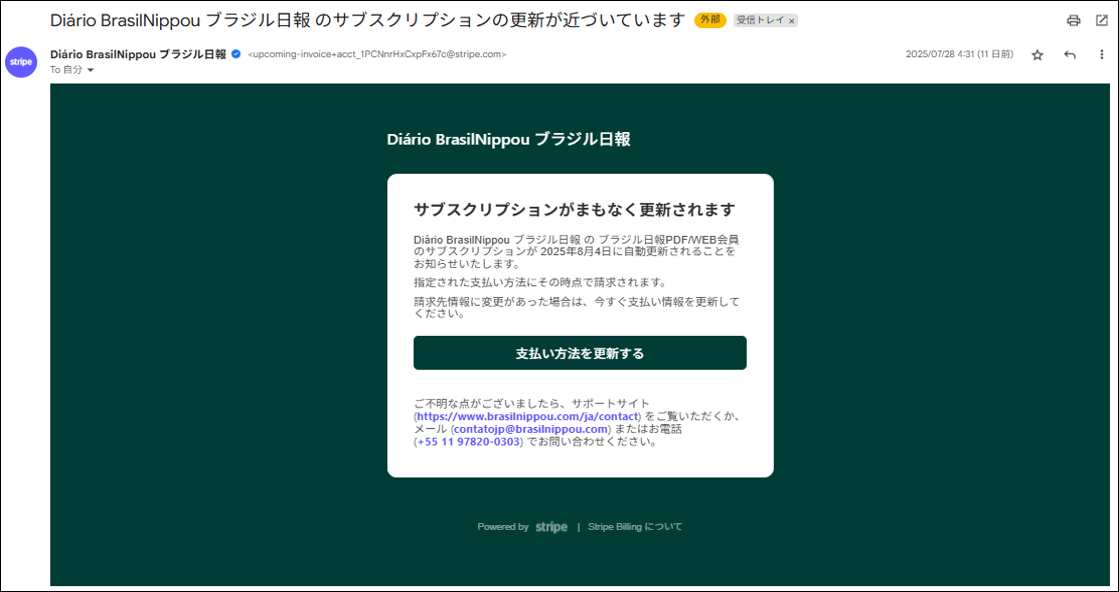Viewport: 1119px width, 592px height.
Task: Click the heading サブスクリプションがまもなく更新されます
Action: (574, 210)
